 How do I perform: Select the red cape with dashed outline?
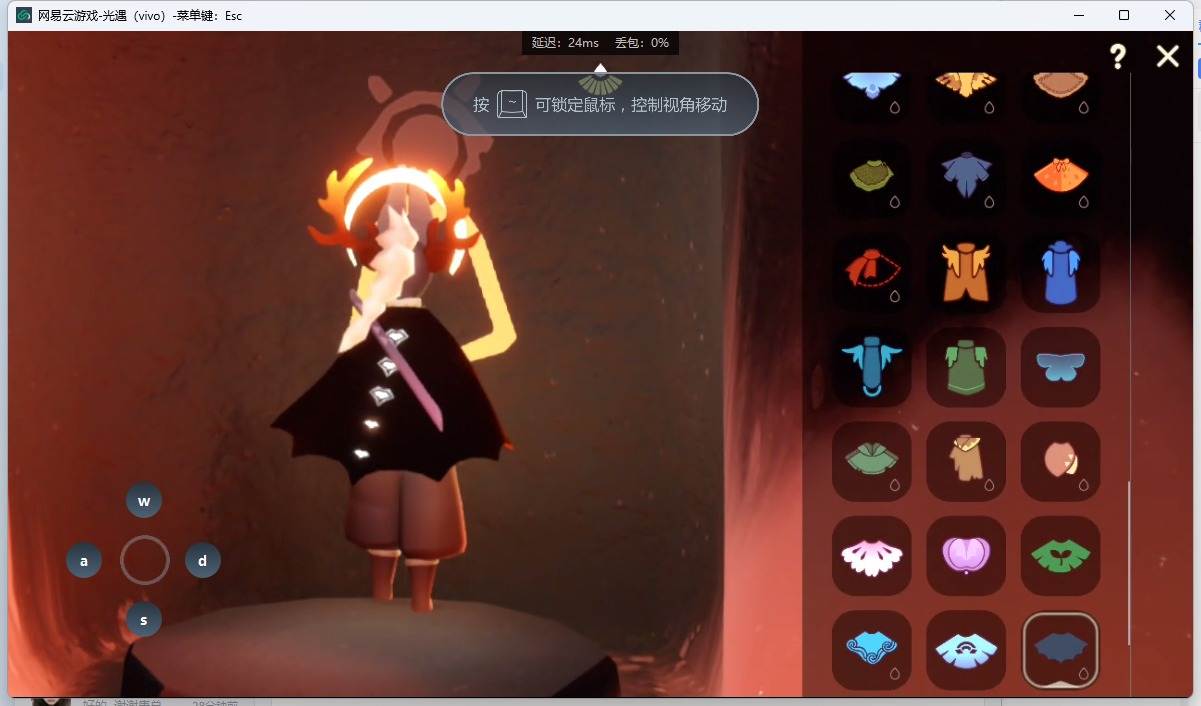tap(871, 272)
